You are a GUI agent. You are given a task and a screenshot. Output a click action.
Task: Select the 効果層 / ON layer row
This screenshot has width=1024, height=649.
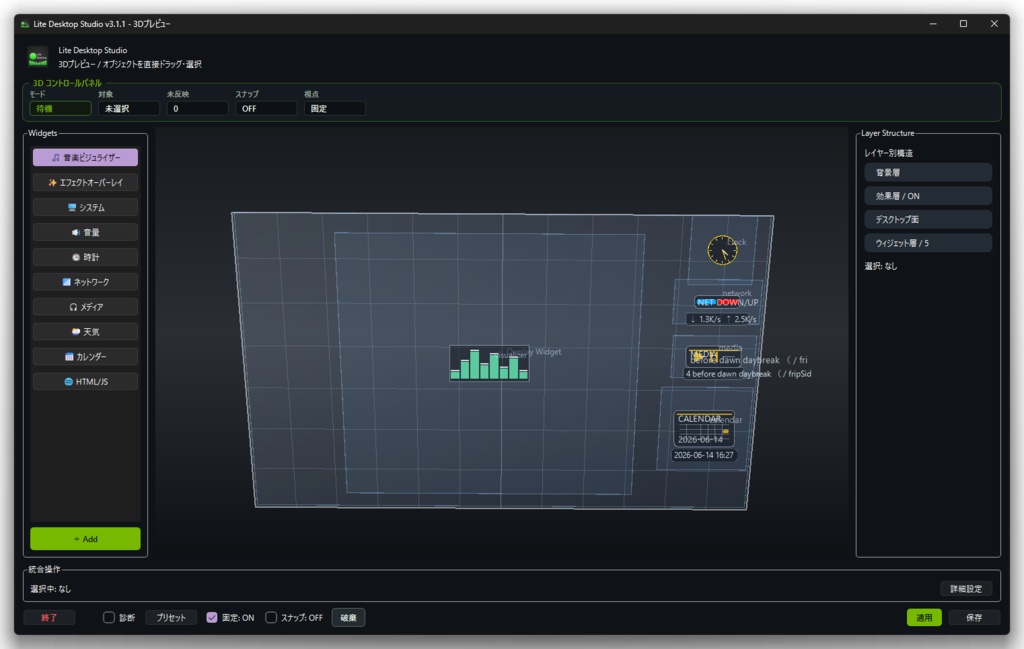[x=928, y=196]
